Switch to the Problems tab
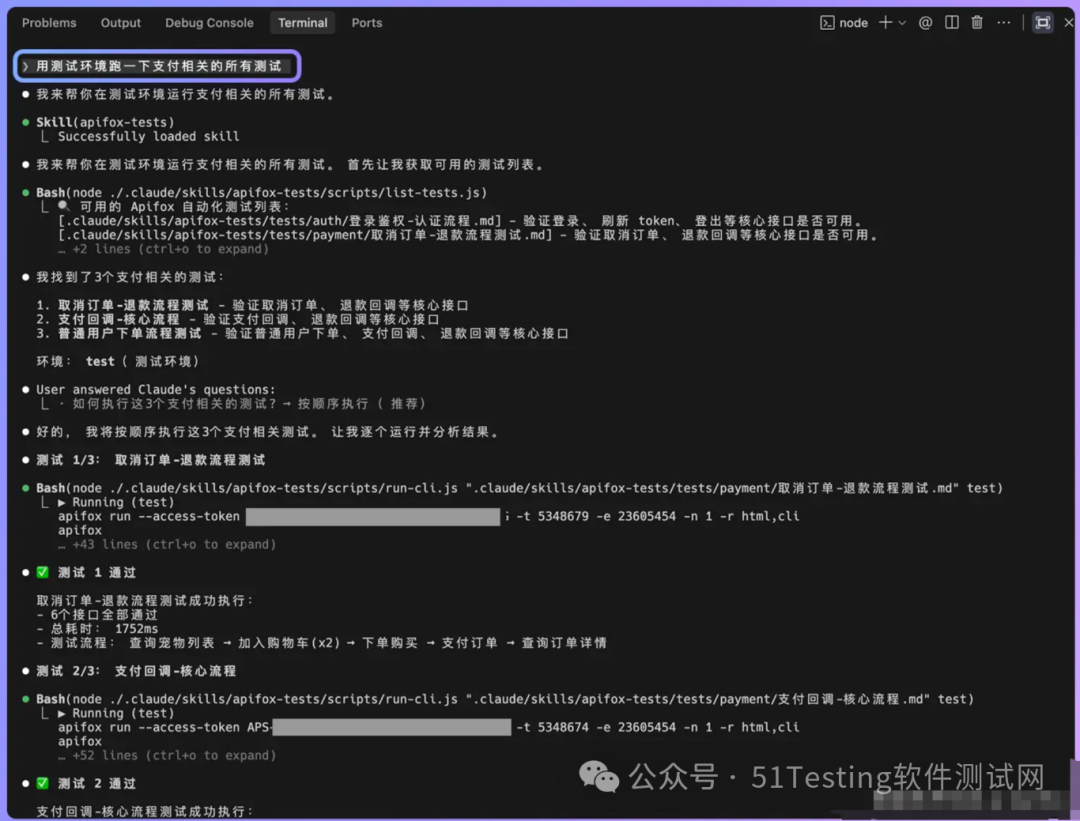The width and height of the screenshot is (1080, 821). (x=49, y=23)
